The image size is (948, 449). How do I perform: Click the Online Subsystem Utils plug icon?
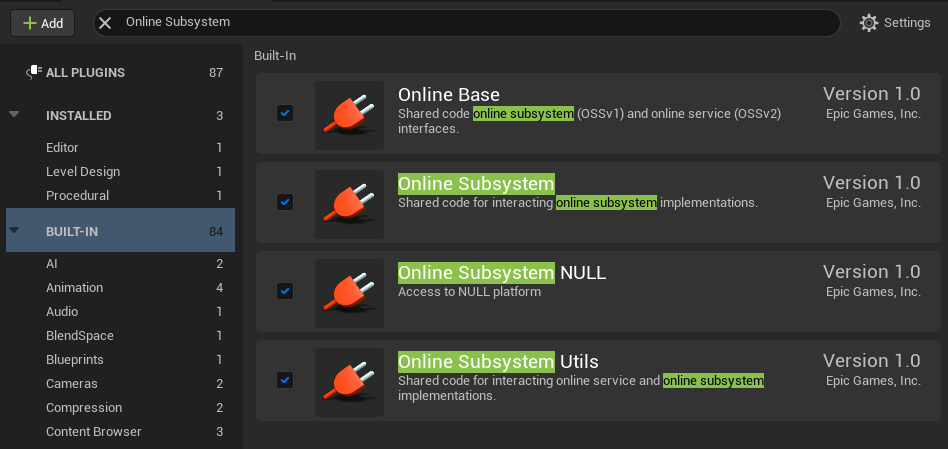click(349, 383)
